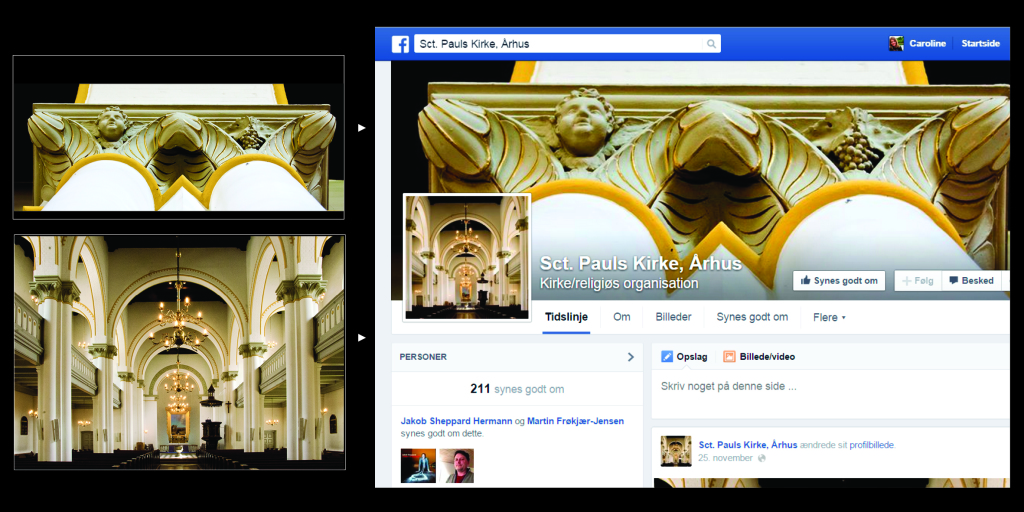Open Caroline's profile avatar
The image size is (1024, 512).
[x=895, y=44]
